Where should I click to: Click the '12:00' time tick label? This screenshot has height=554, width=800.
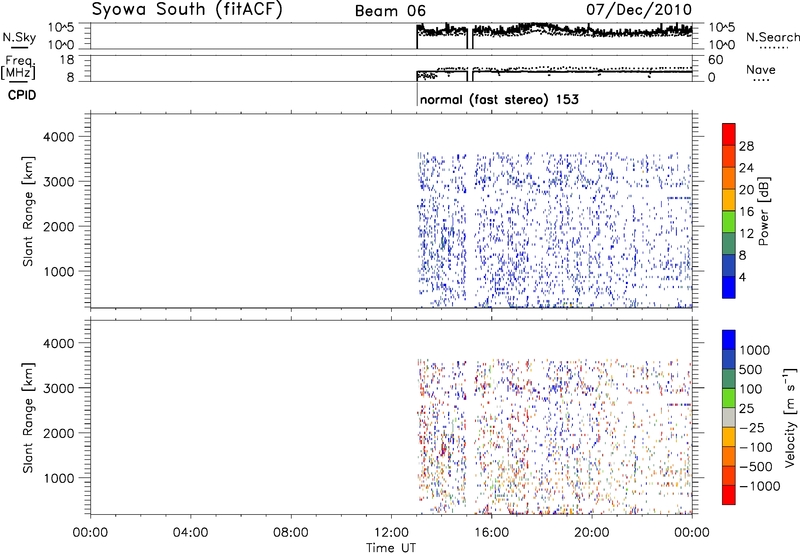(391, 533)
